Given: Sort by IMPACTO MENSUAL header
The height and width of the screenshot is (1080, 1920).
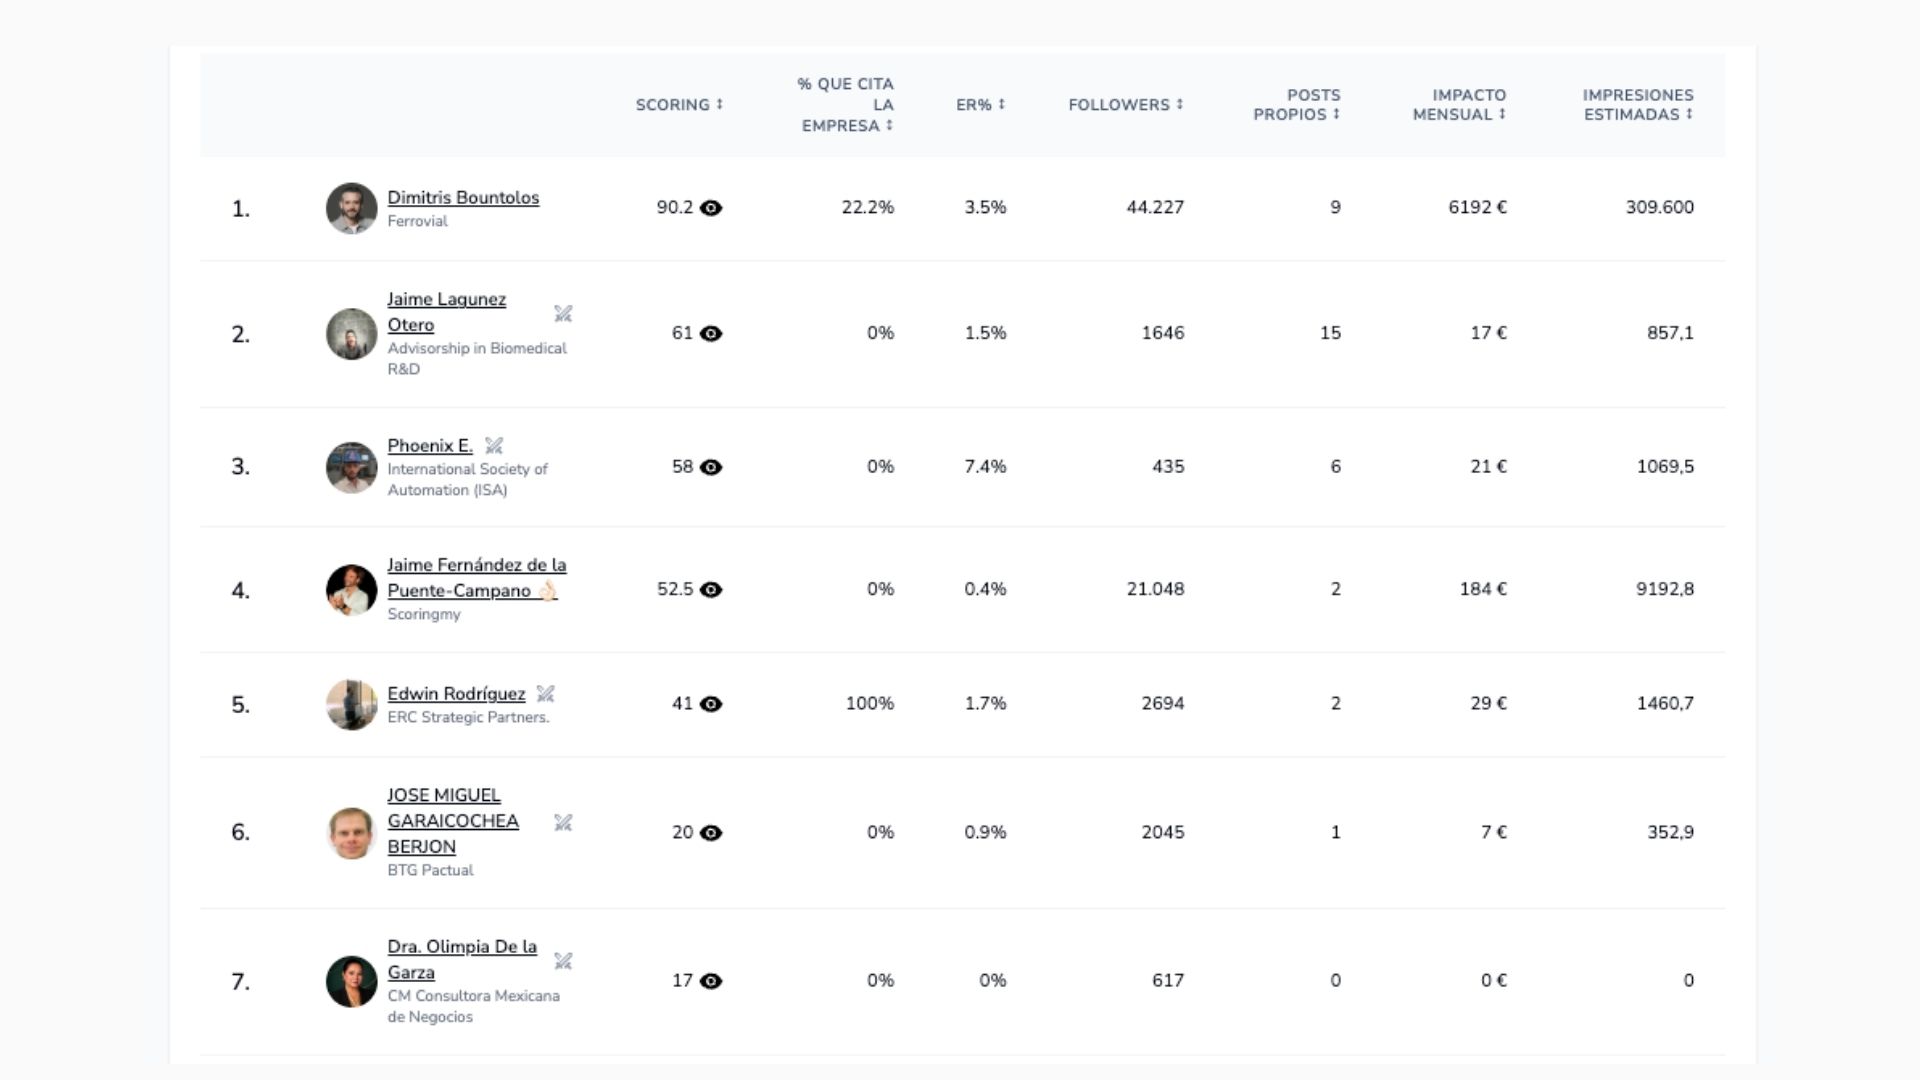Looking at the screenshot, I should tap(1459, 105).
